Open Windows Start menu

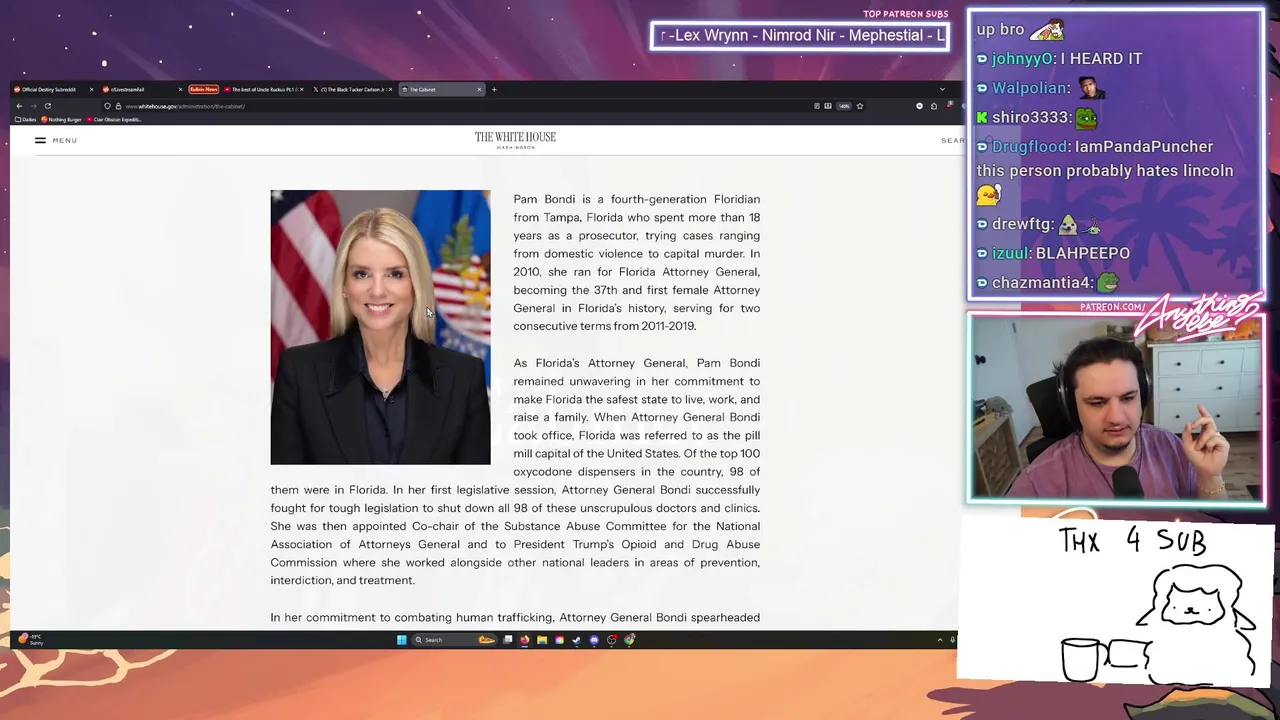tap(401, 640)
